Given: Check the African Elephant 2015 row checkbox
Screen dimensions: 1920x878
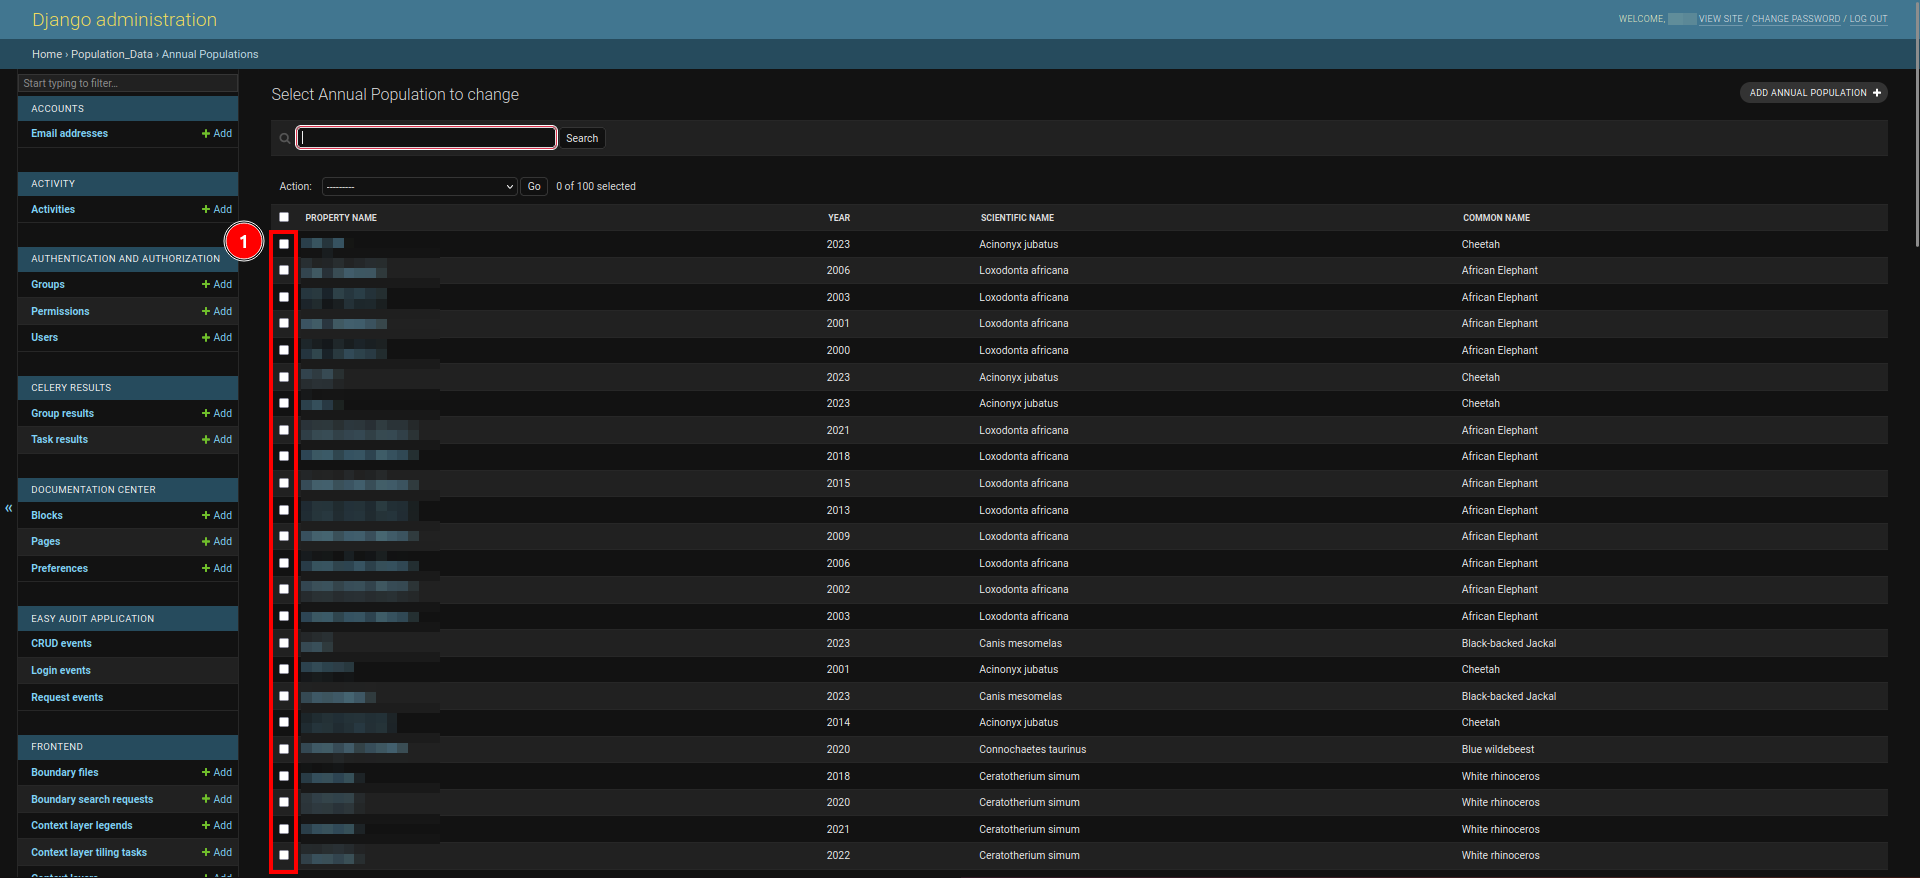Looking at the screenshot, I should (x=284, y=483).
